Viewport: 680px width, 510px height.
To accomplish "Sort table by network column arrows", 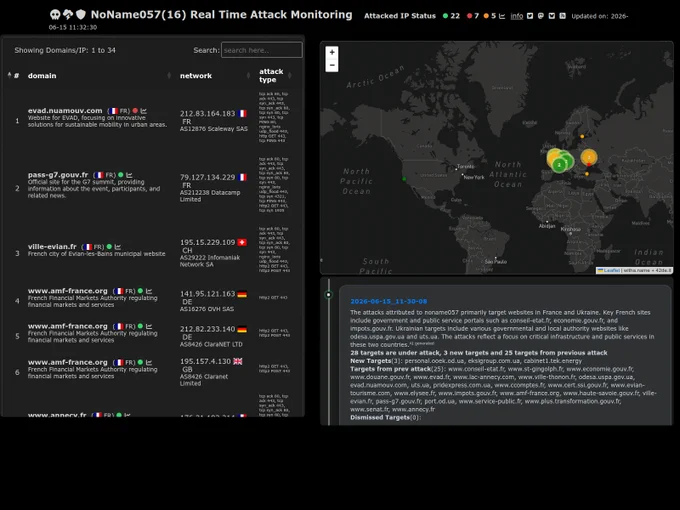I will (248, 76).
